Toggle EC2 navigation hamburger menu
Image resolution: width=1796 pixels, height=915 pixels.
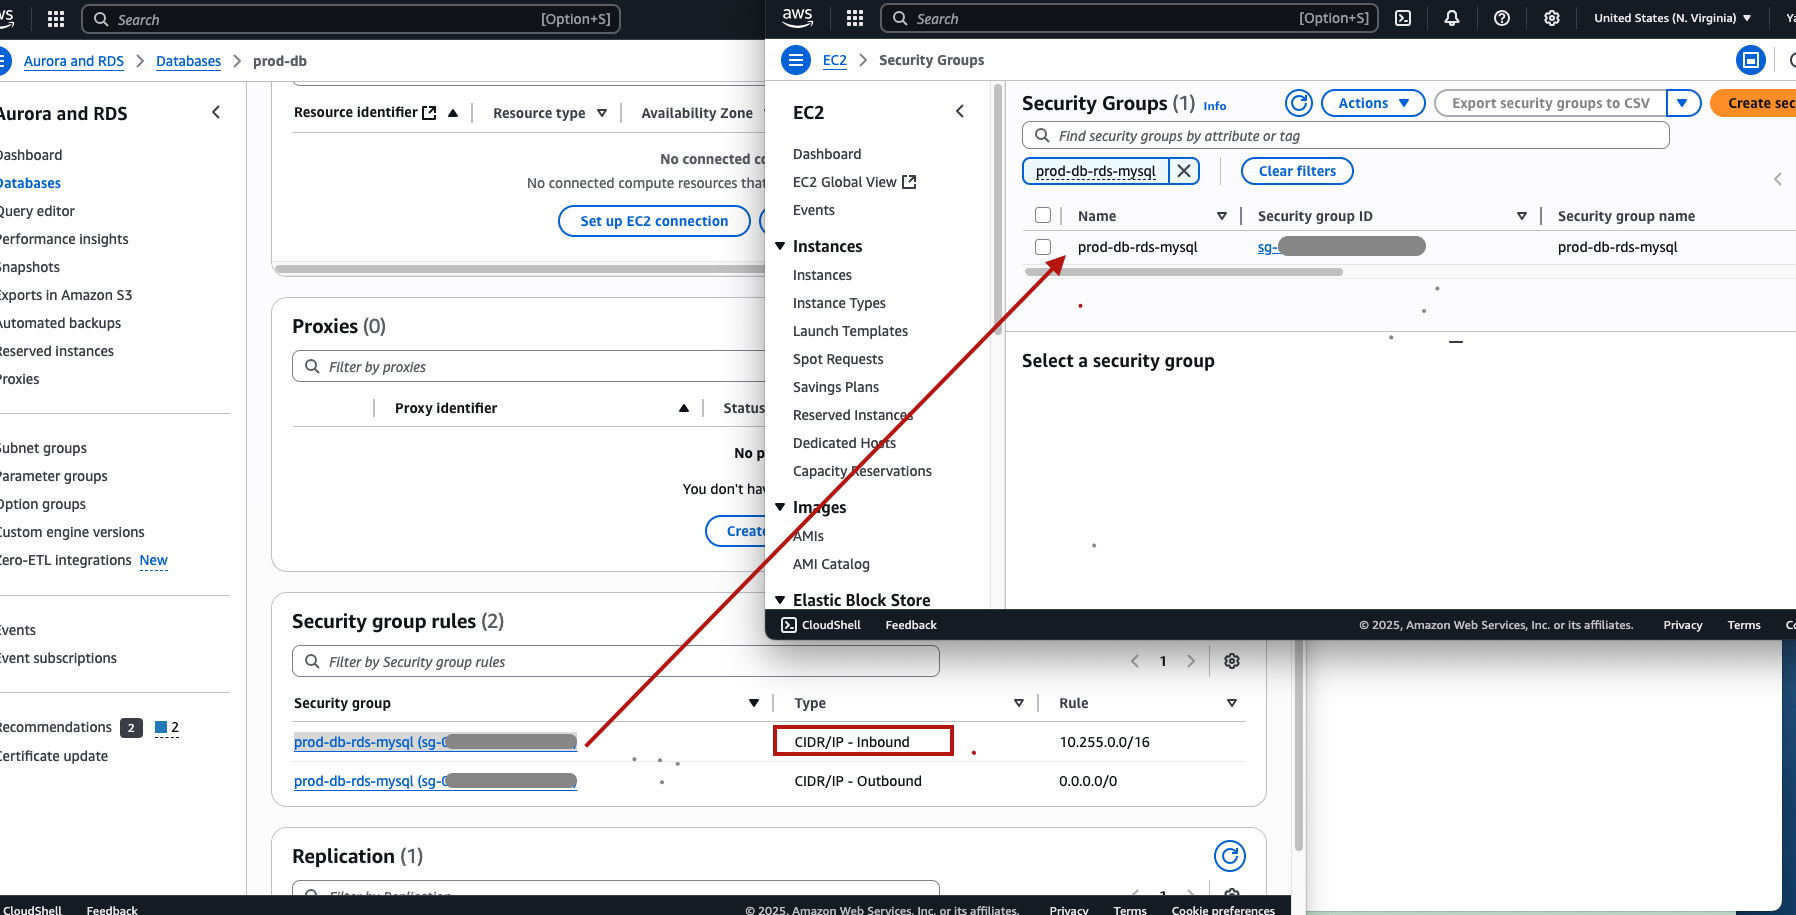tap(796, 60)
